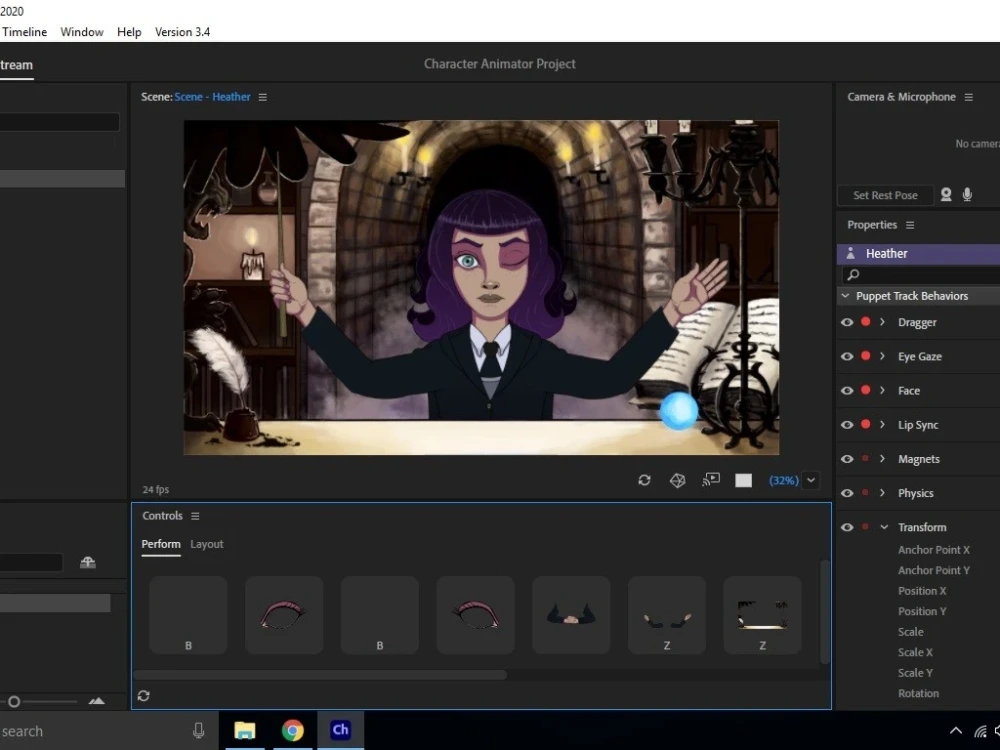1000x750 pixels.
Task: Disarm the red record dot for Face
Action: pos(865,390)
